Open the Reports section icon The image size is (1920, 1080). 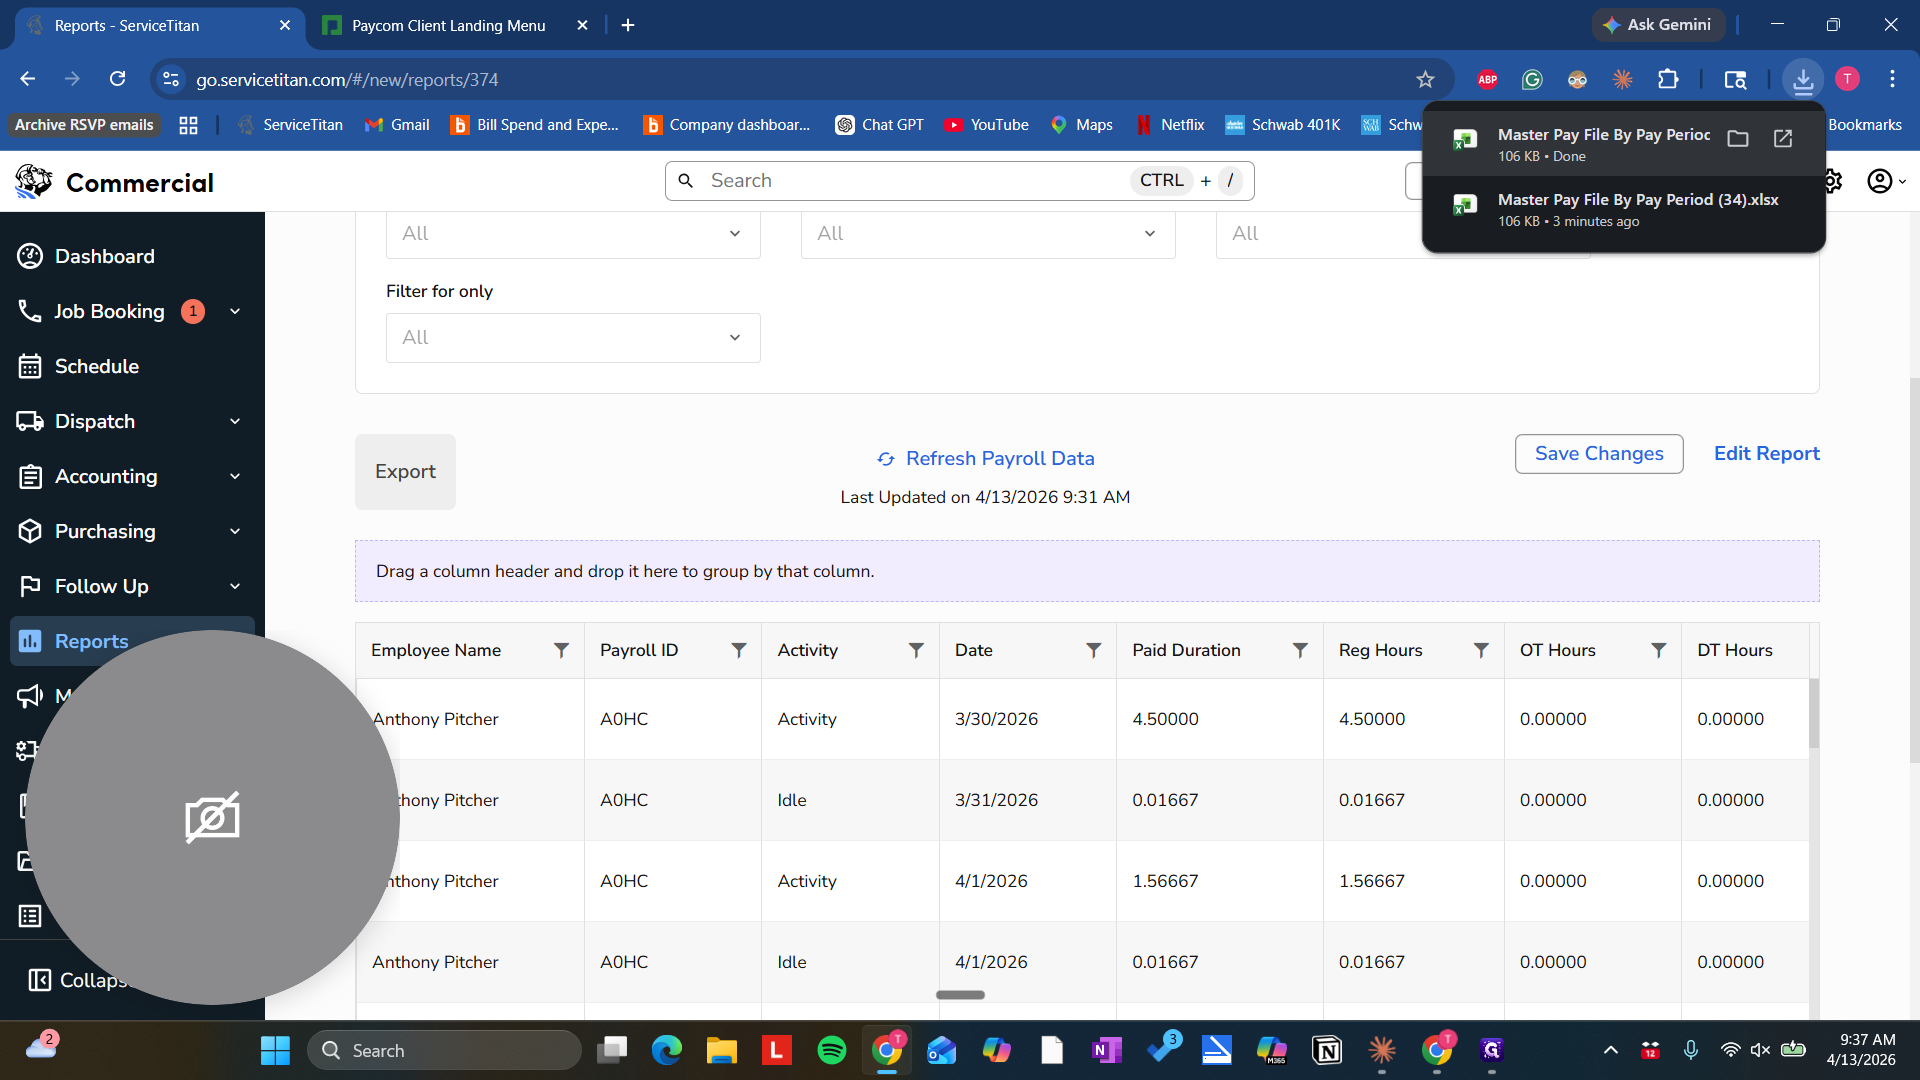[31, 641]
